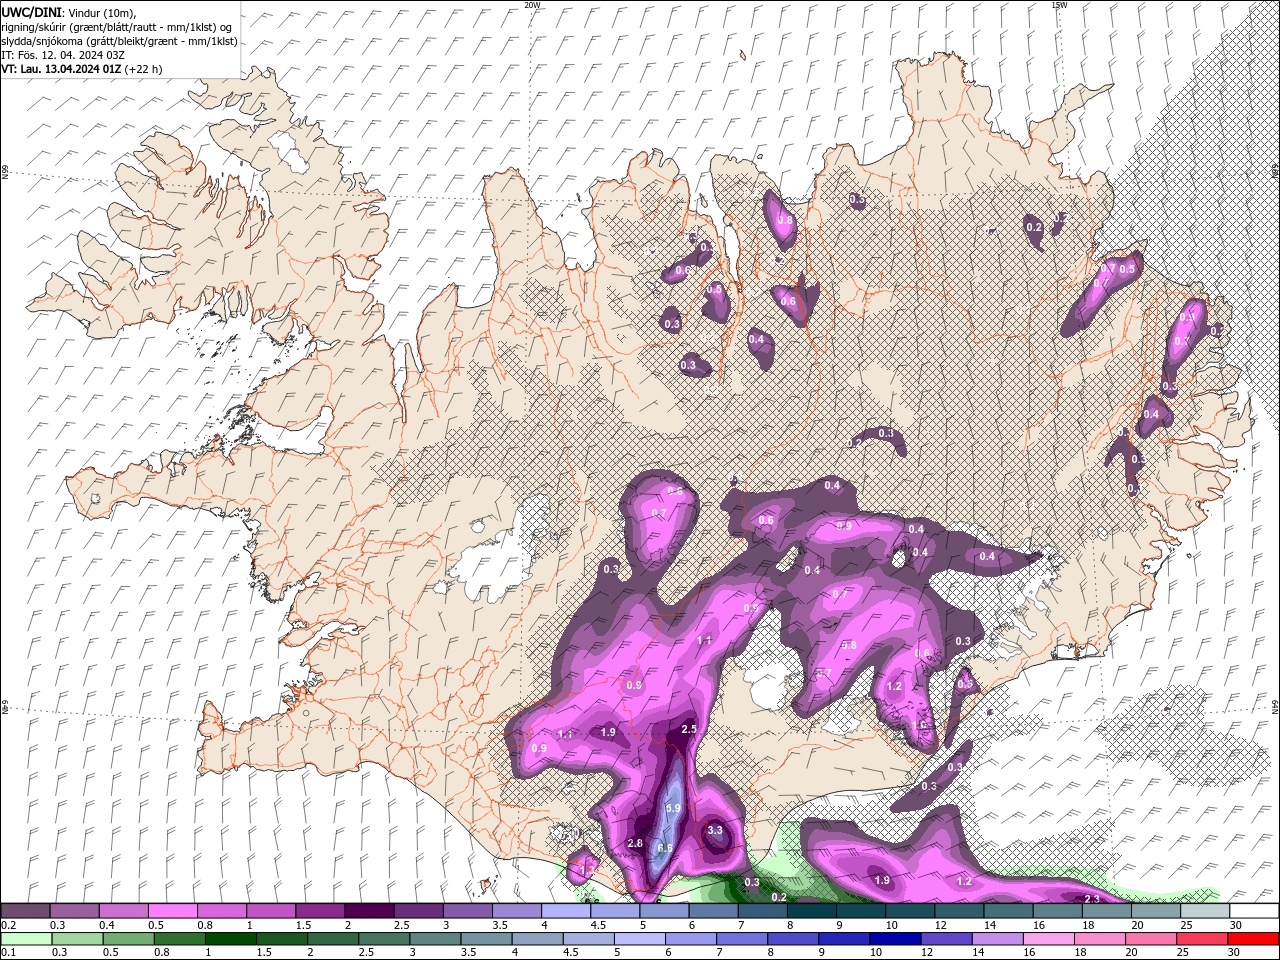Click dark blue swatch between 10 and 12, lower row

pyautogui.click(x=894, y=939)
